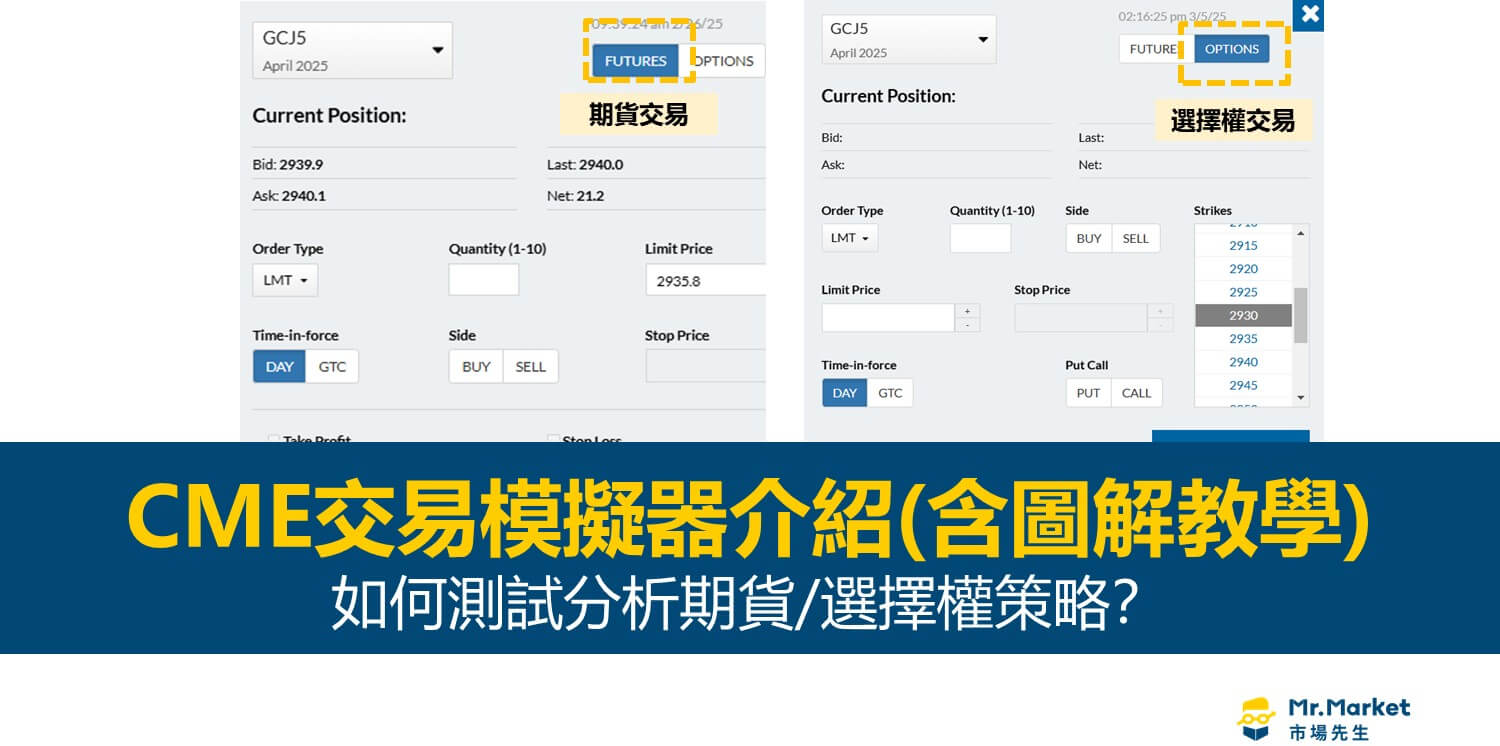Pick strike 2940 in Strikes list
Screen dimensions: 1500x746
tap(1243, 362)
